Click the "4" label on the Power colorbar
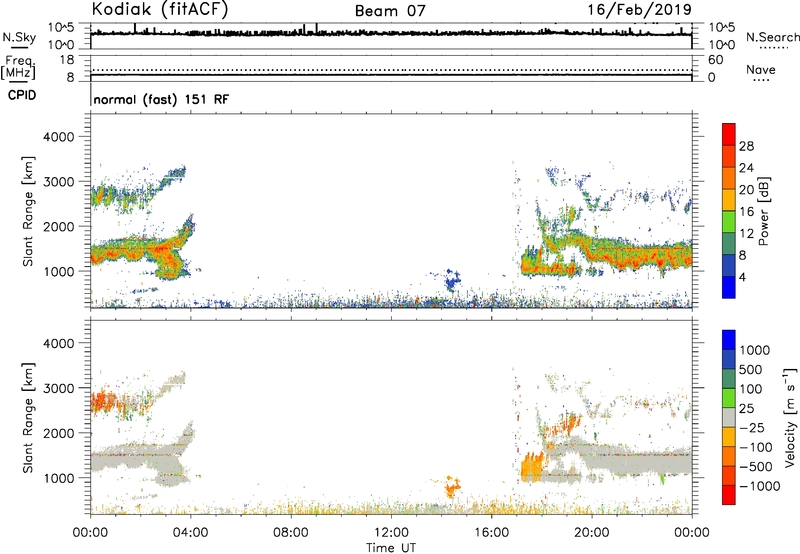The width and height of the screenshot is (800, 554). (742, 277)
